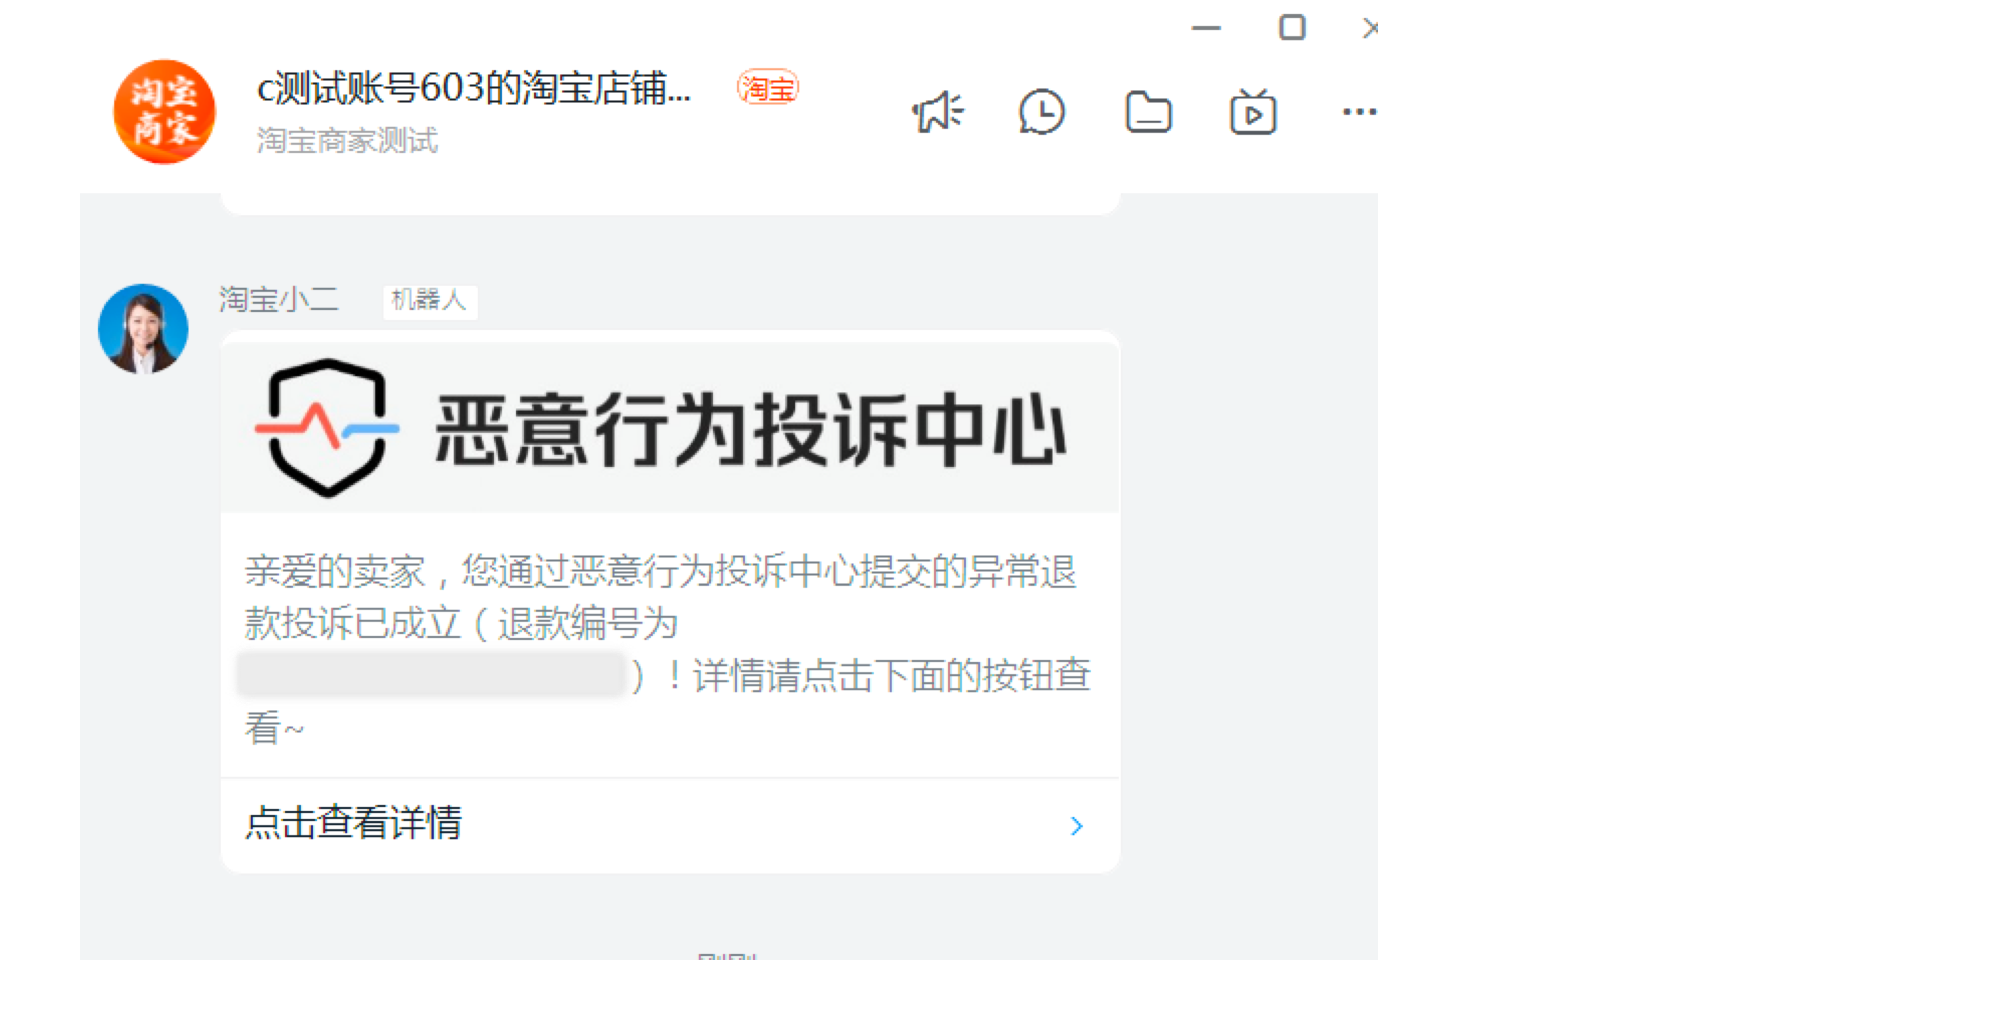Open the three-dot more options menu

pyautogui.click(x=1359, y=112)
